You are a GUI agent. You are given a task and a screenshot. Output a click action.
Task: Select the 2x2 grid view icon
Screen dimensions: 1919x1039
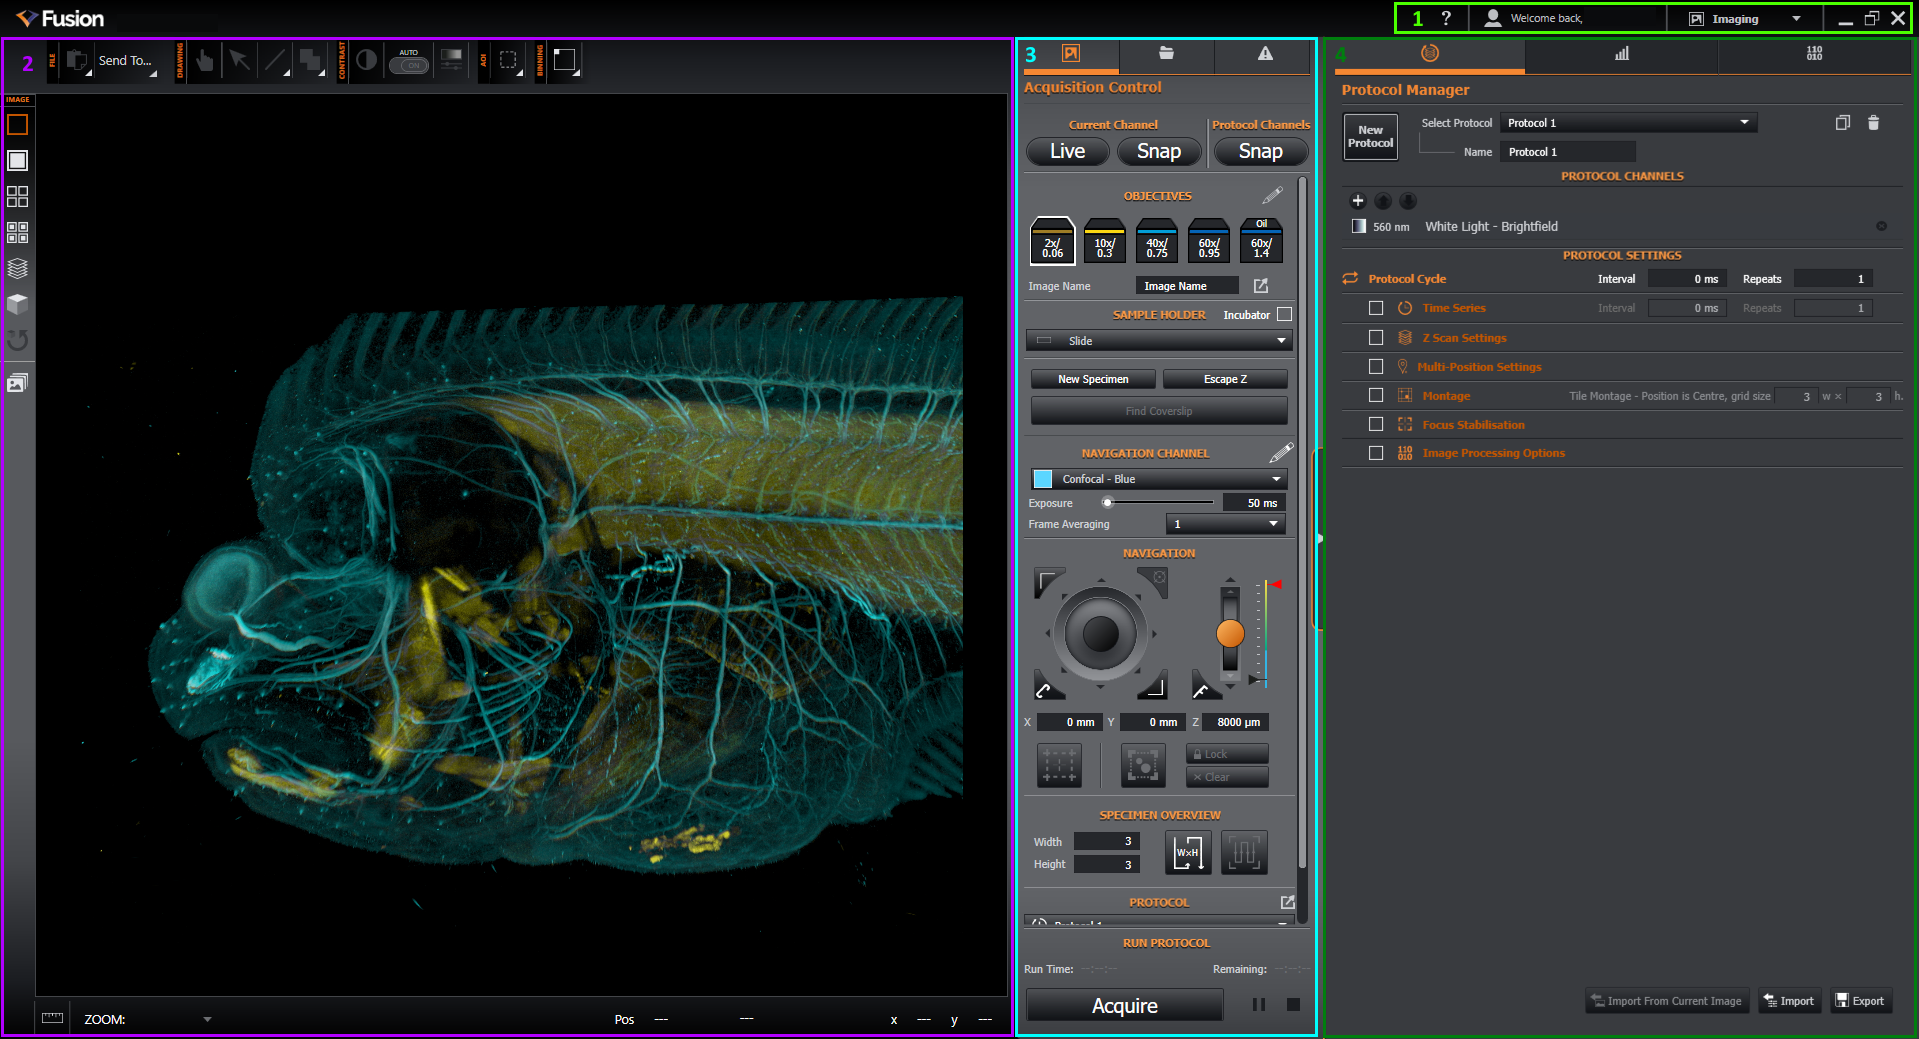pyautogui.click(x=17, y=196)
